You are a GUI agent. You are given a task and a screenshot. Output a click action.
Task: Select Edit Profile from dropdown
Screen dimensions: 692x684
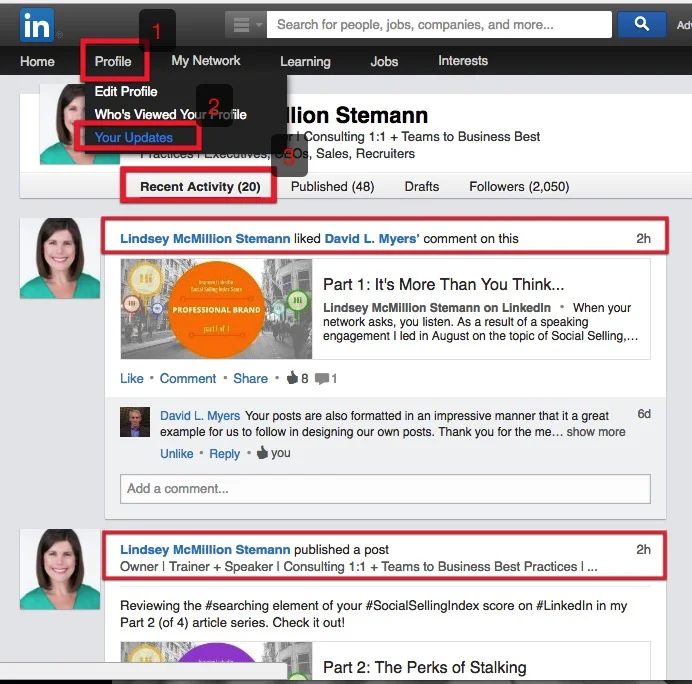click(126, 91)
